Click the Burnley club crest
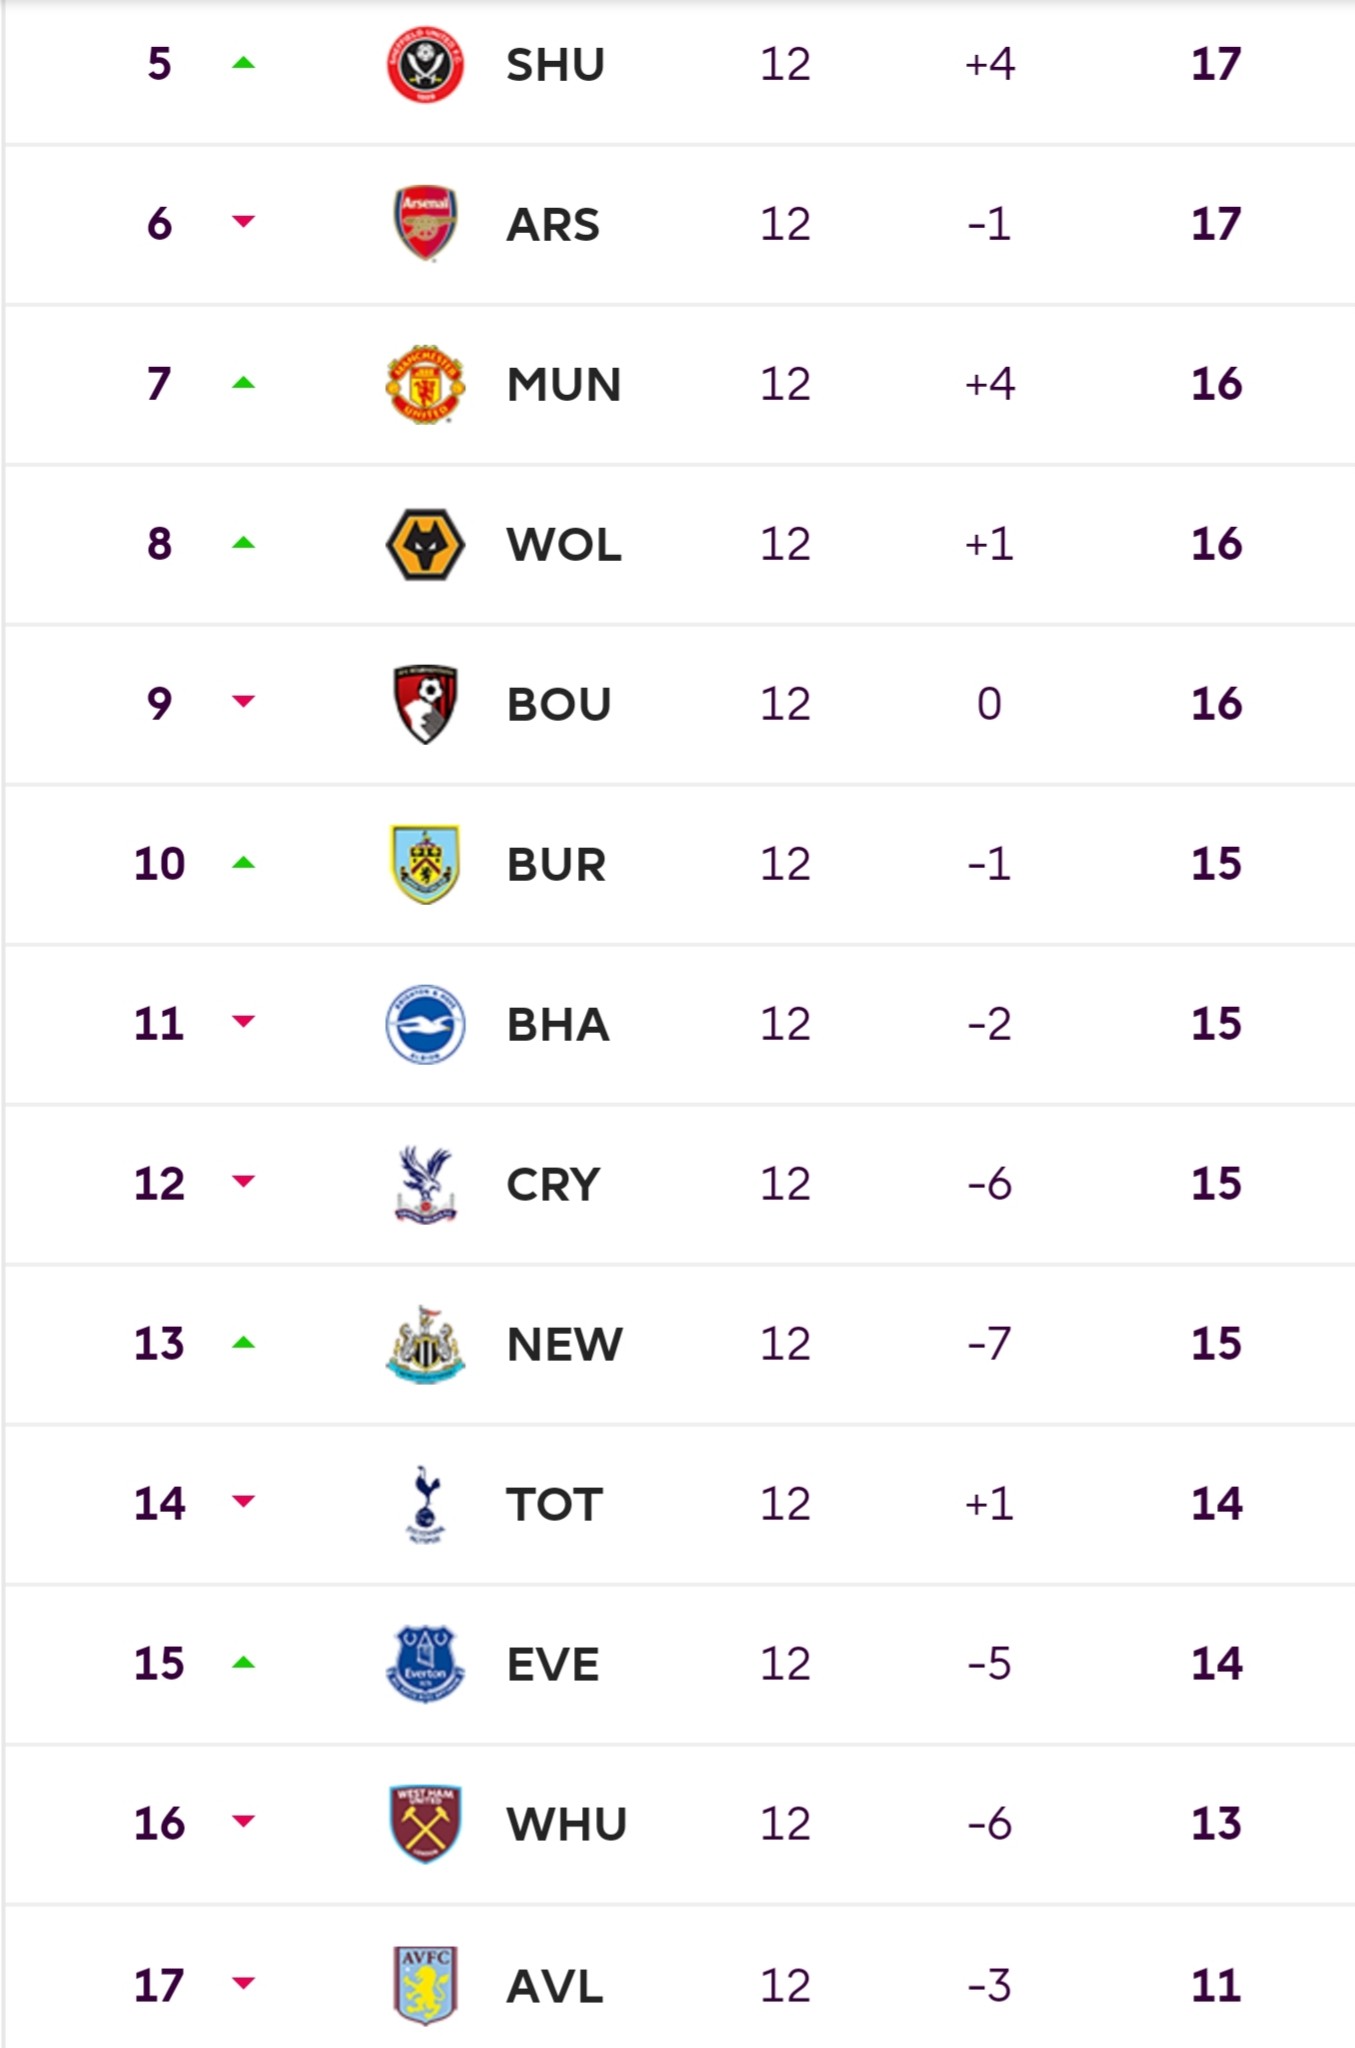The width and height of the screenshot is (1355, 2048). (425, 864)
